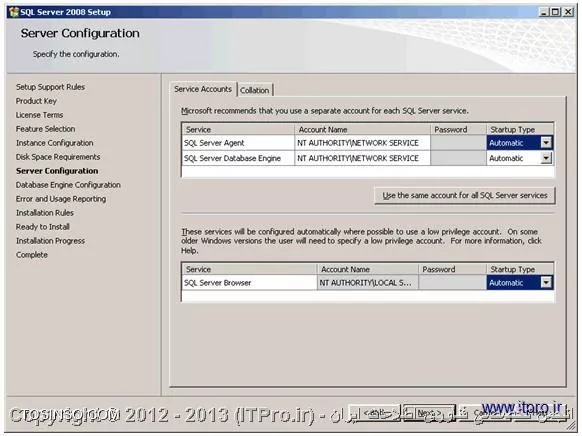Click Account Name cell for SQL Server Database Engine
The image size is (582, 436).
(x=362, y=158)
